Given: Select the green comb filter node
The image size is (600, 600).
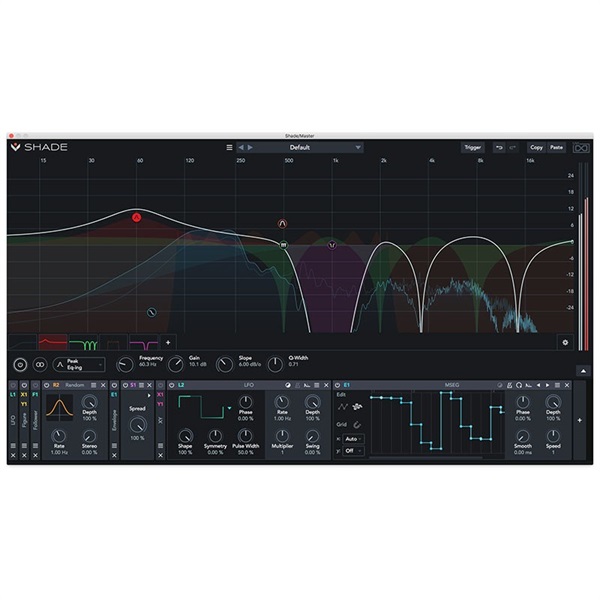Looking at the screenshot, I should point(284,245).
